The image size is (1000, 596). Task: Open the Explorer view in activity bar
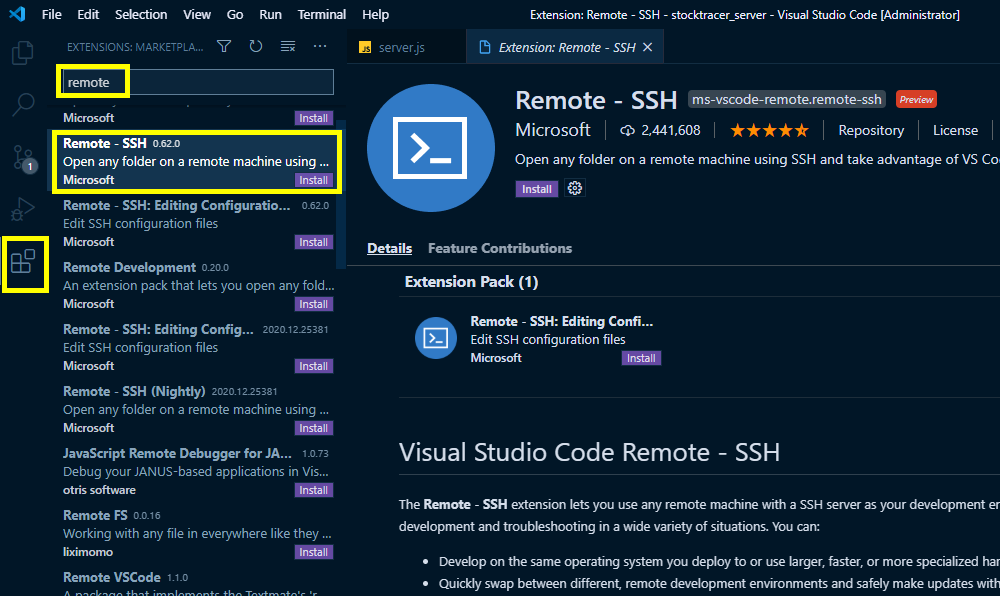pos(23,52)
